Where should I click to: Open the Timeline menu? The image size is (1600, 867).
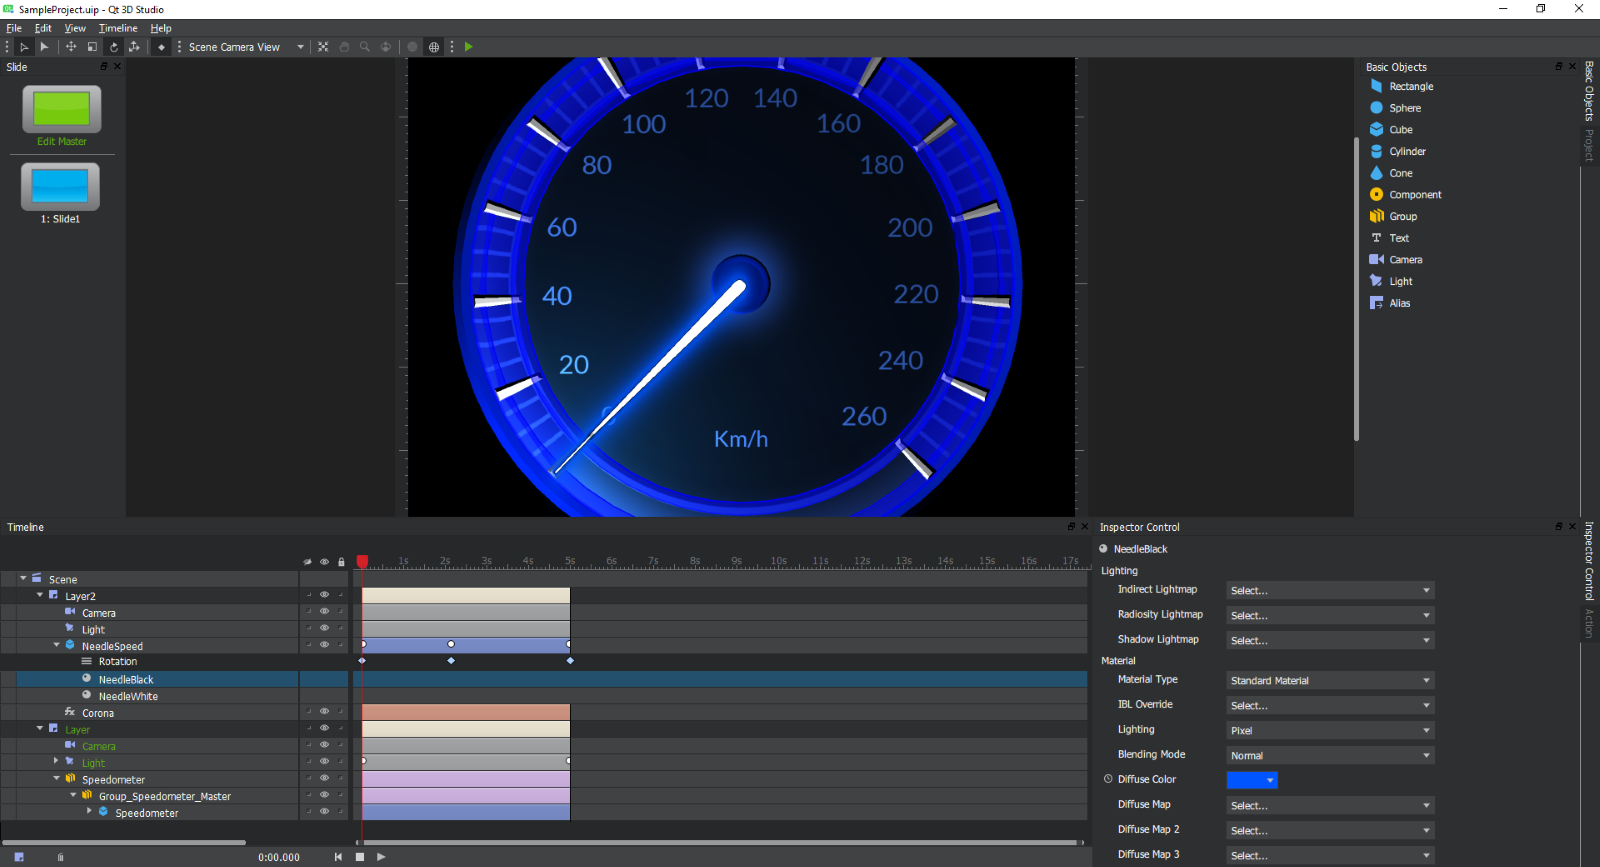pos(118,28)
